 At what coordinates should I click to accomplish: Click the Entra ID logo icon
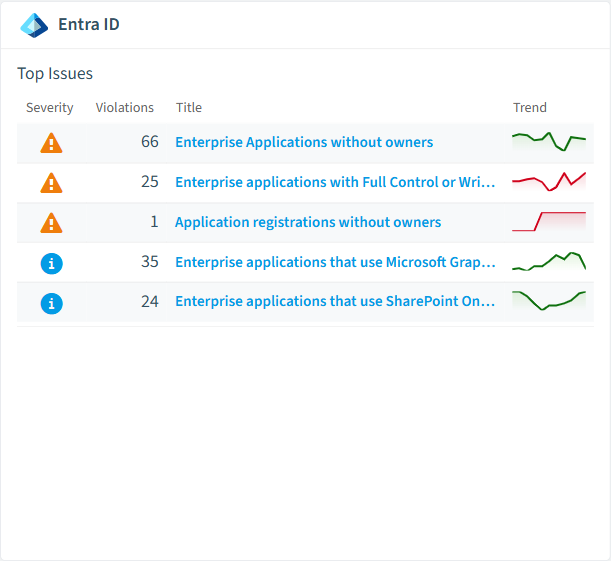34,25
